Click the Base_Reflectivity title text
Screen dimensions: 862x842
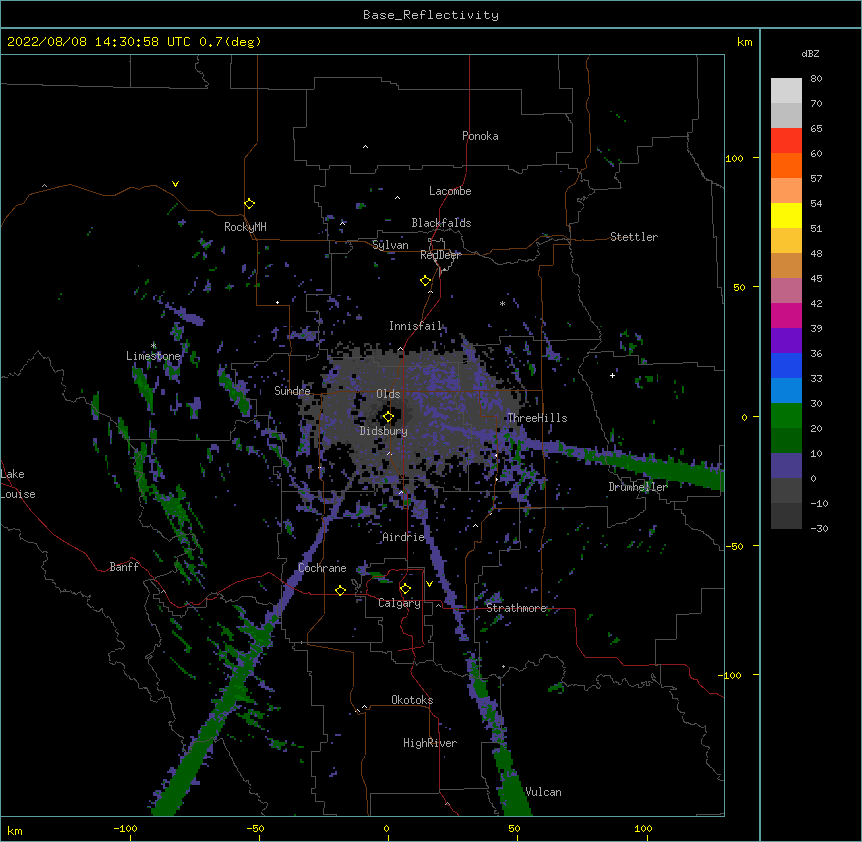pyautogui.click(x=431, y=15)
